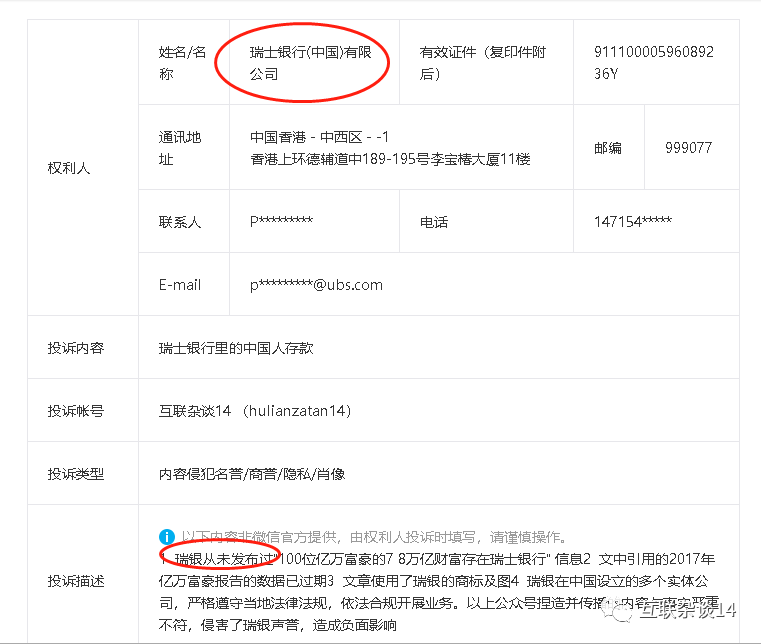This screenshot has height=644, width=761.
Task: Click the '投诉描述' row label
Action: click(x=76, y=580)
